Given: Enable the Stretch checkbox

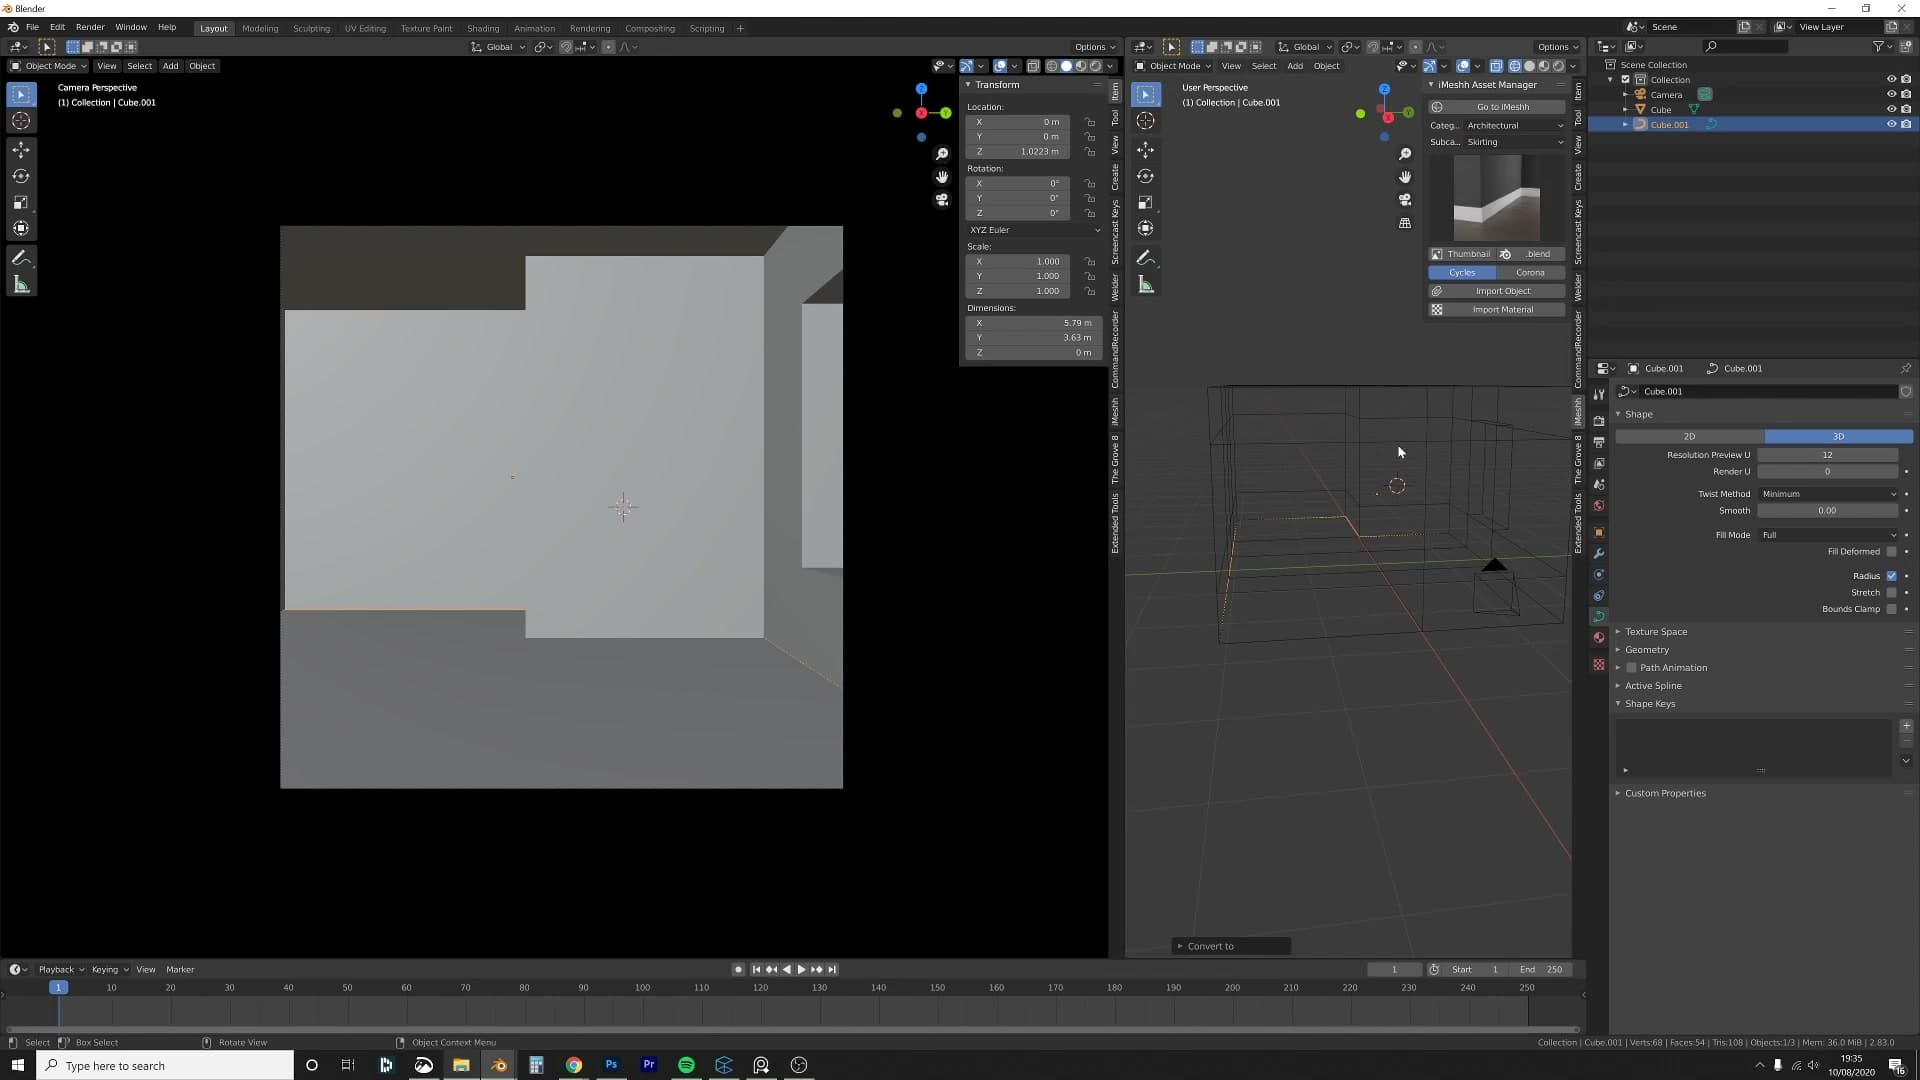Looking at the screenshot, I should point(1891,593).
